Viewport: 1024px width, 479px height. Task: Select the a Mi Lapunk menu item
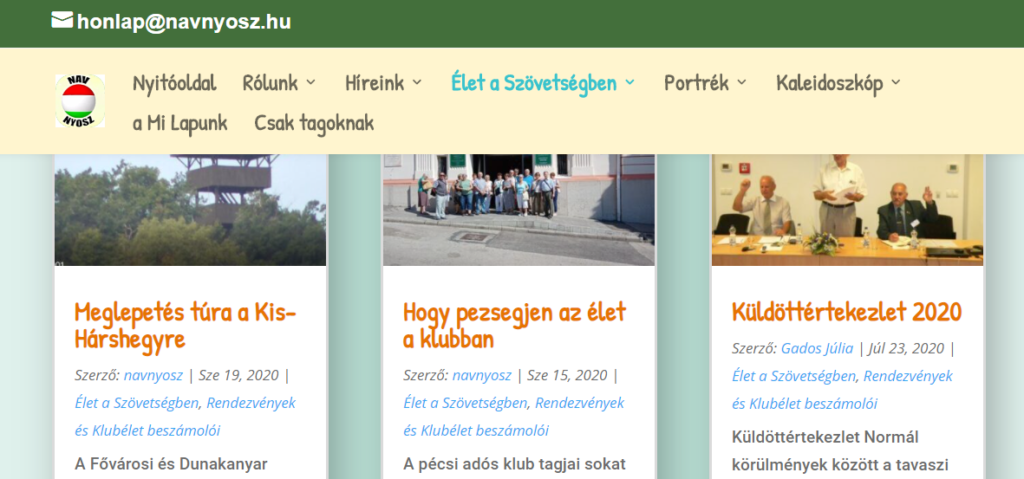tap(180, 124)
